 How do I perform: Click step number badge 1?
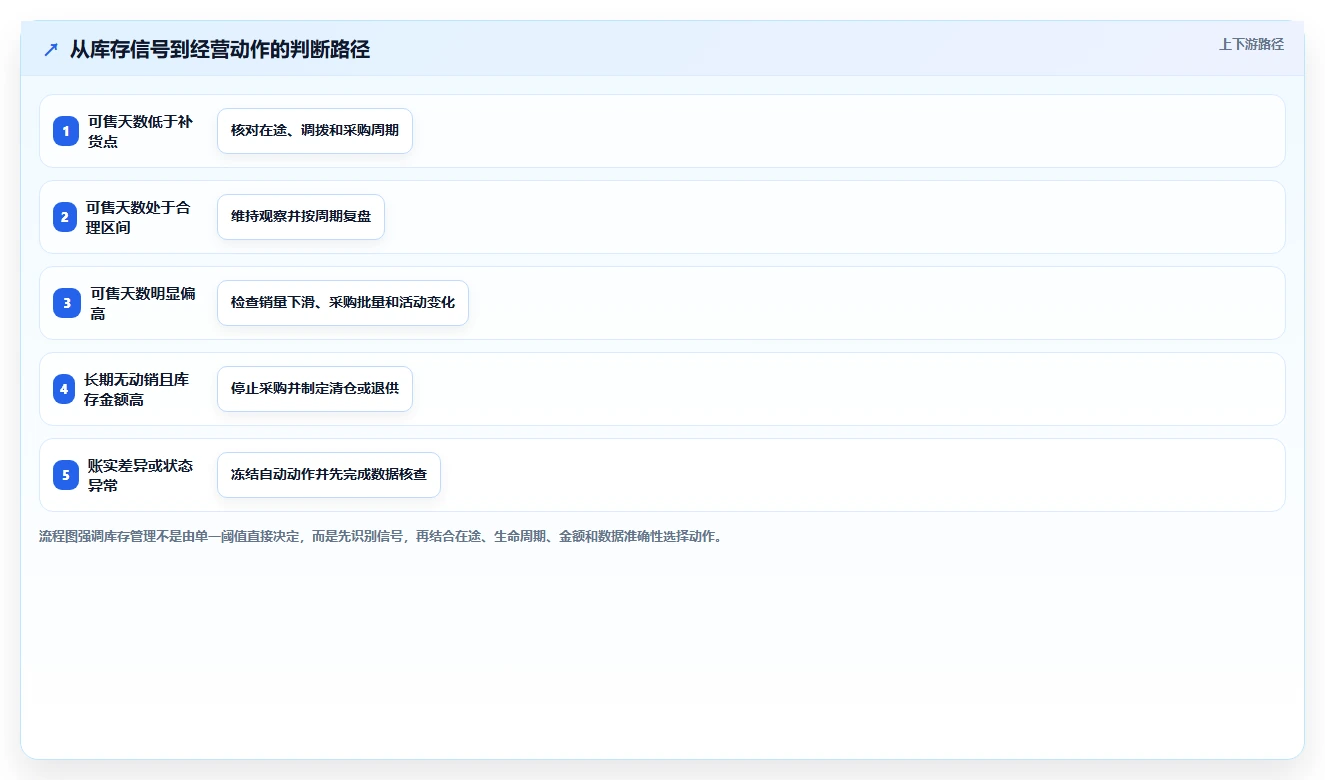(x=66, y=131)
